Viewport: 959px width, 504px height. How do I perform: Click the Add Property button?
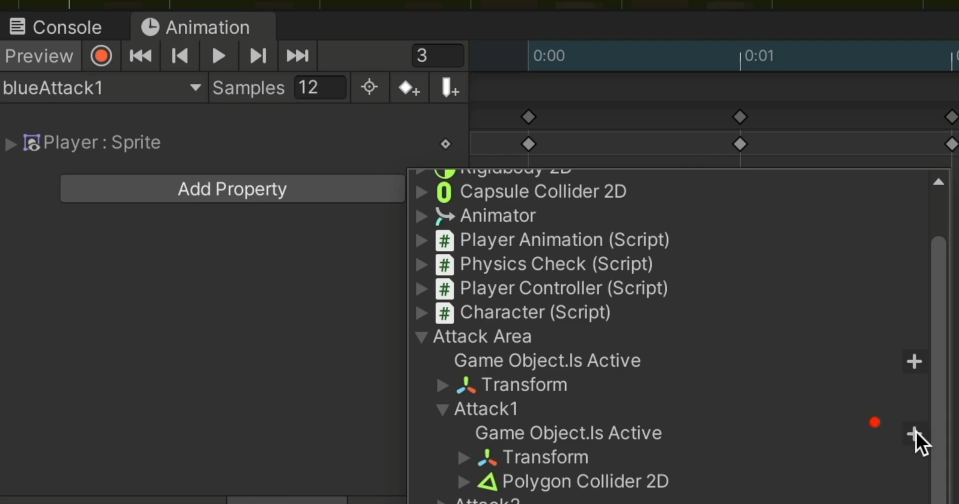pos(232,189)
